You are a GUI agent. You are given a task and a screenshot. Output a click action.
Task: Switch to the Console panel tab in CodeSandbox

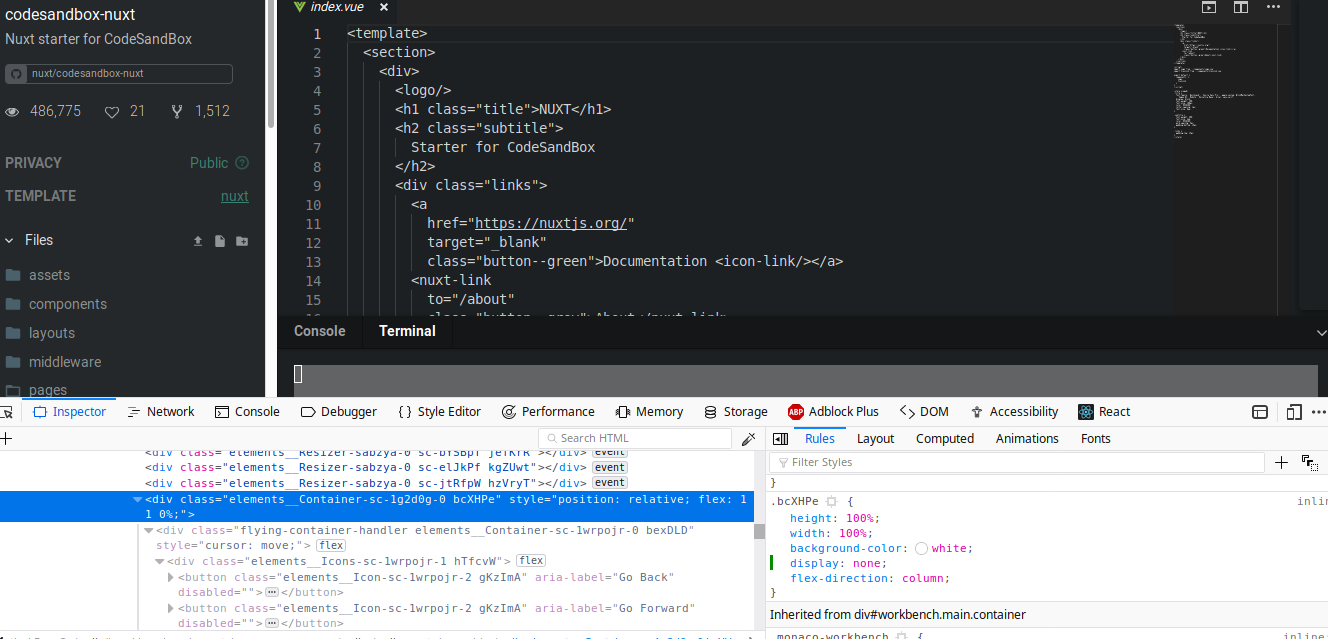(320, 331)
